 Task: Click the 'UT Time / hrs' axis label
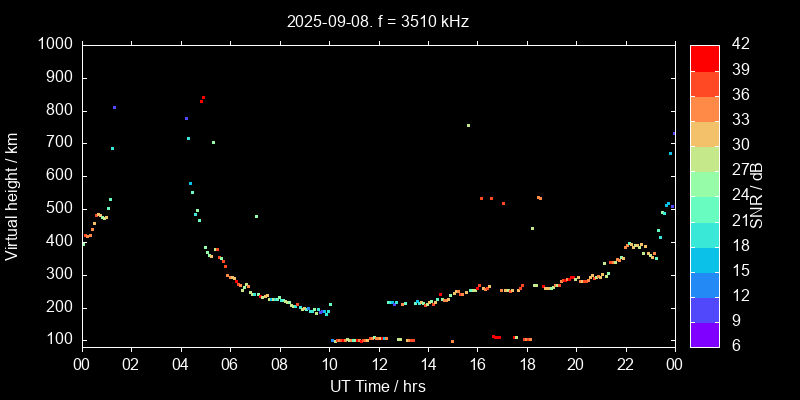[377, 385]
